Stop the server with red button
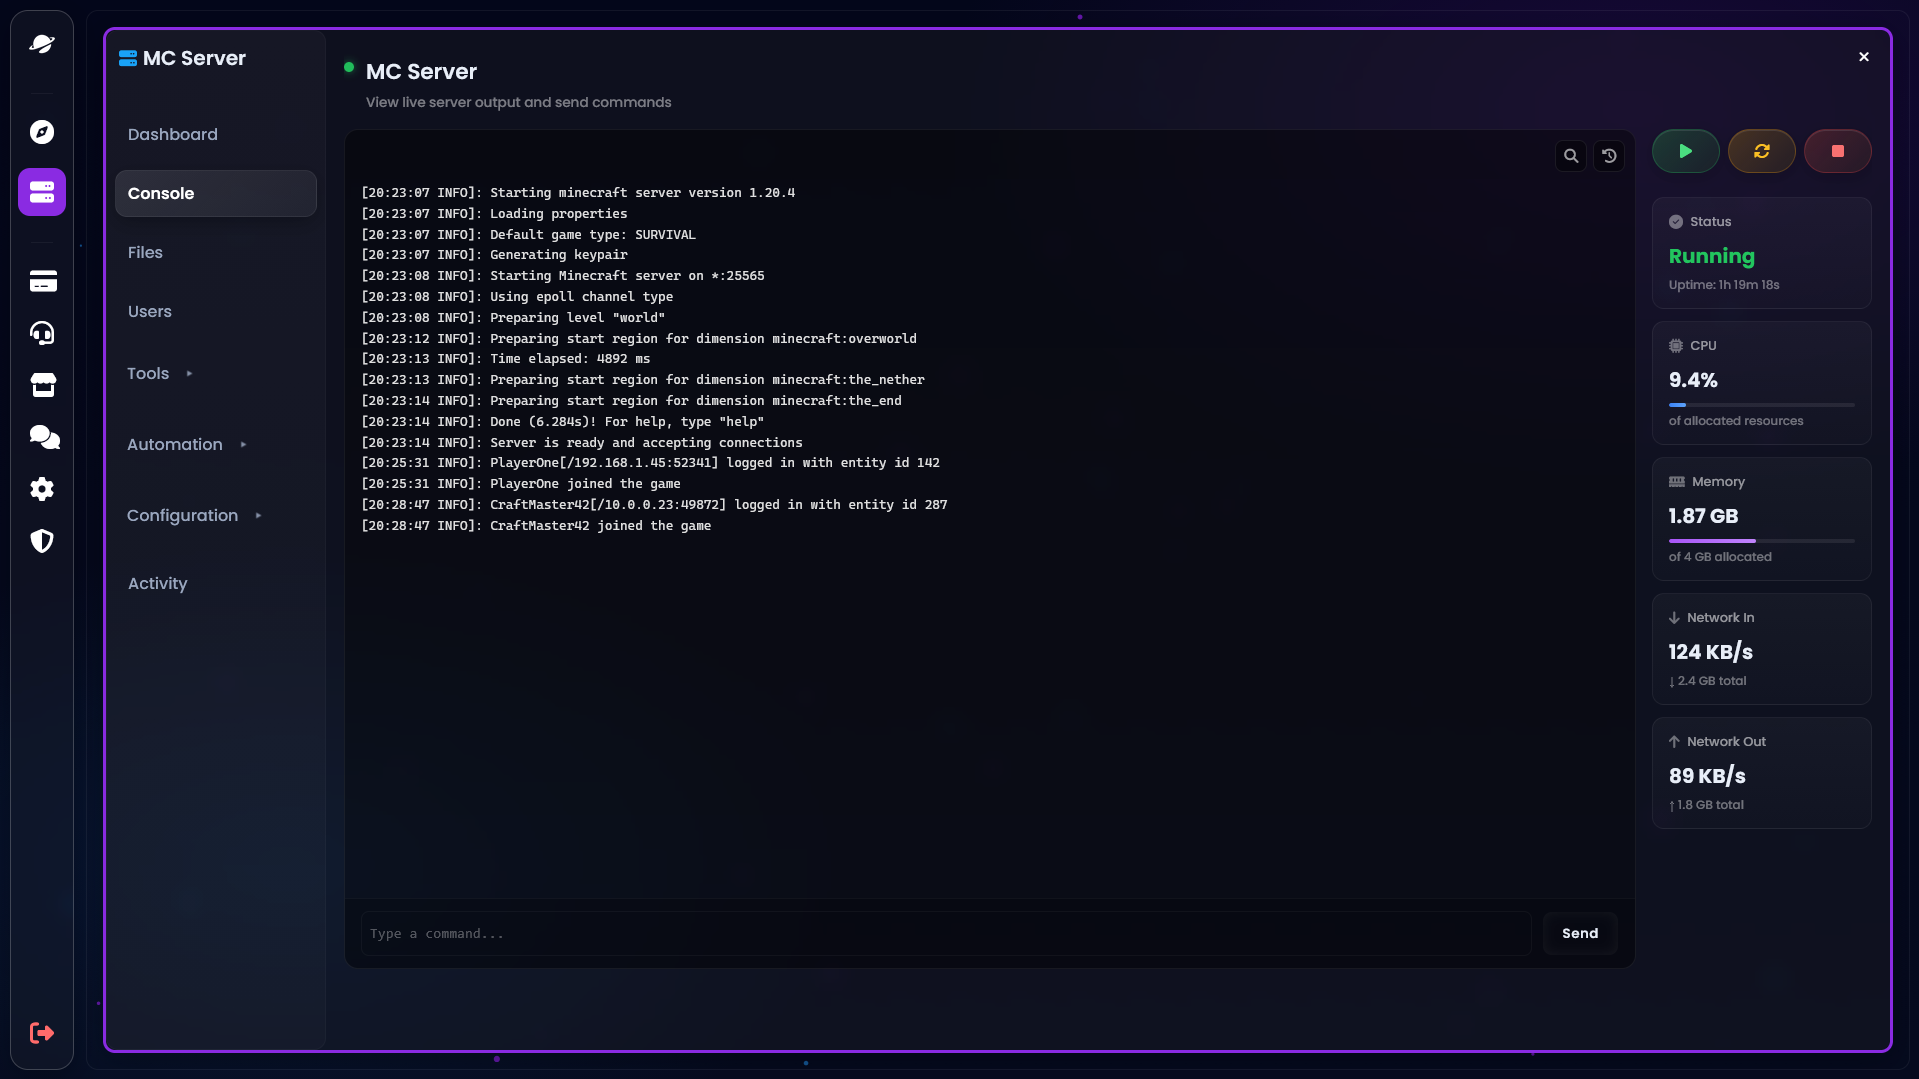The image size is (1919, 1079). coord(1837,151)
